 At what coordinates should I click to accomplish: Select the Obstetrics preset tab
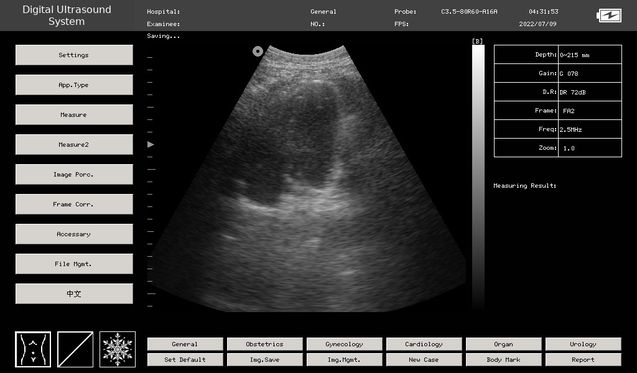264,344
